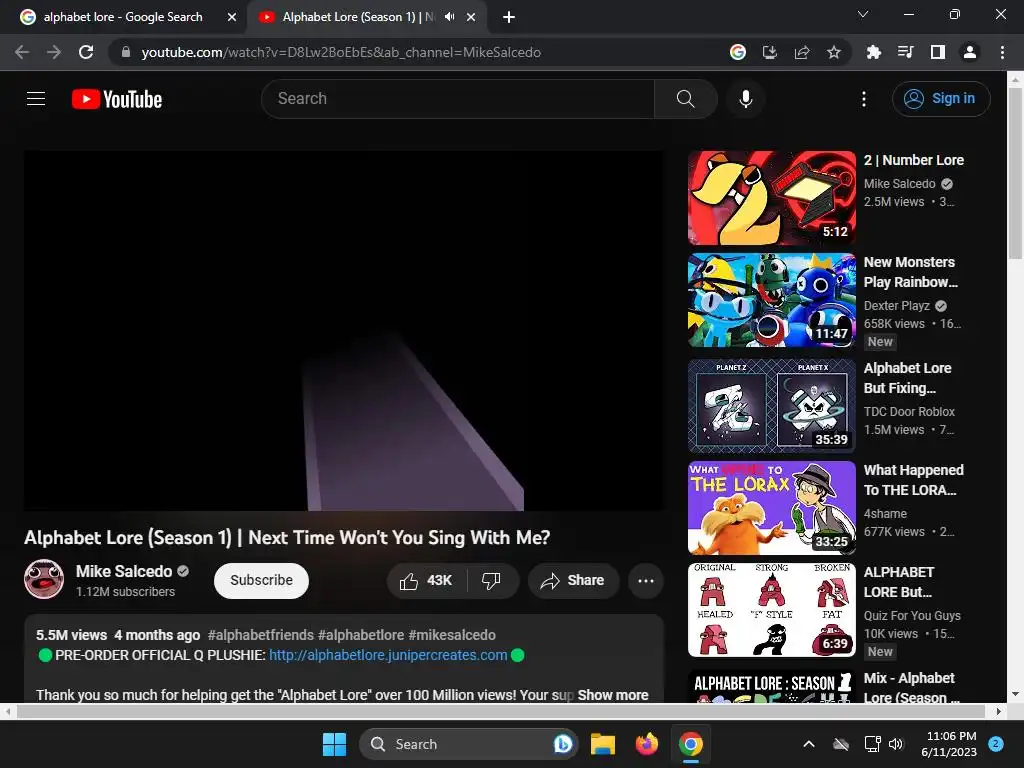Click the horizontal scrollbar track
Viewport: 1024px width, 768px height.
503,711
